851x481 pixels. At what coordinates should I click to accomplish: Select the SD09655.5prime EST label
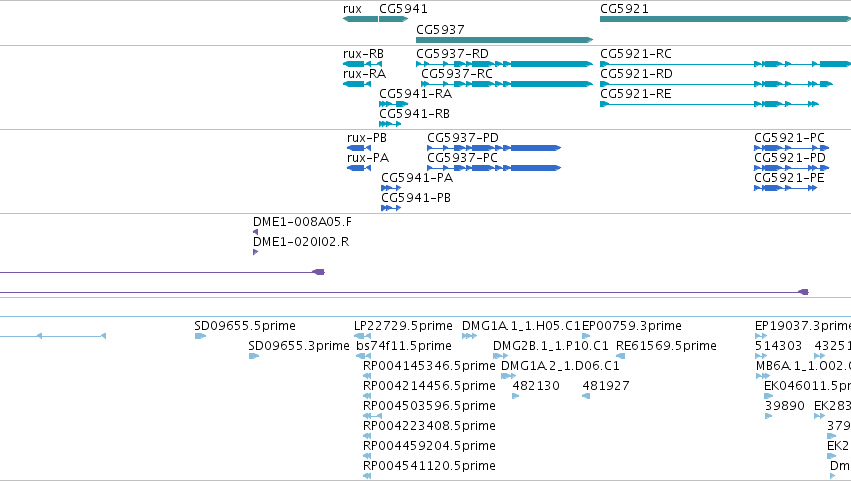tap(245, 326)
